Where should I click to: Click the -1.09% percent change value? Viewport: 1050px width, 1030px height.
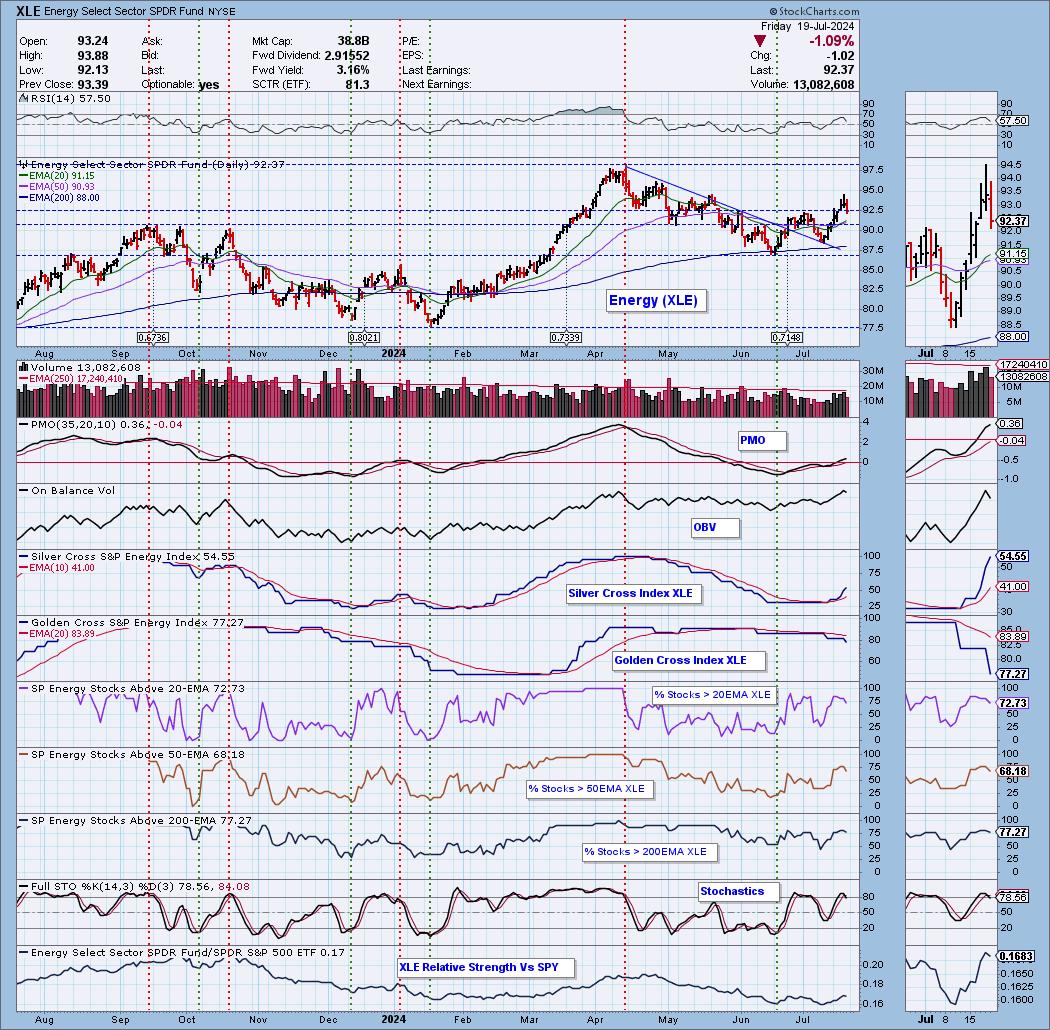pos(831,41)
